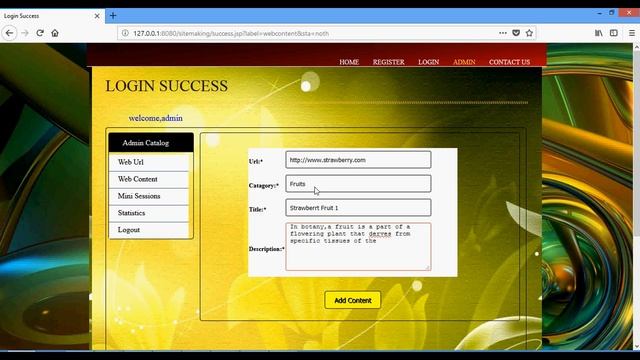Click the LOGIN SUCCESS heading
The width and height of the screenshot is (640, 360).
167,86
